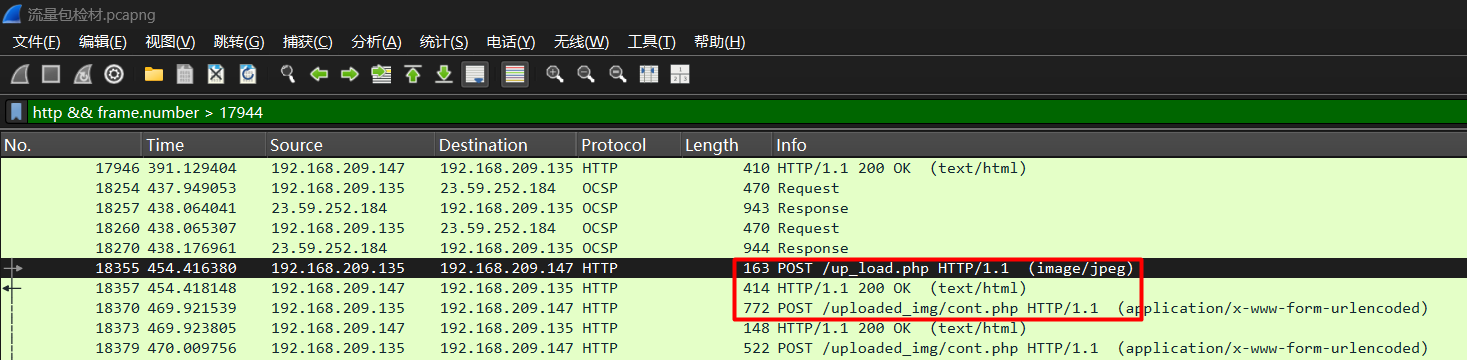The height and width of the screenshot is (360, 1467).
Task: Sort by the Source column header
Action: (x=350, y=145)
